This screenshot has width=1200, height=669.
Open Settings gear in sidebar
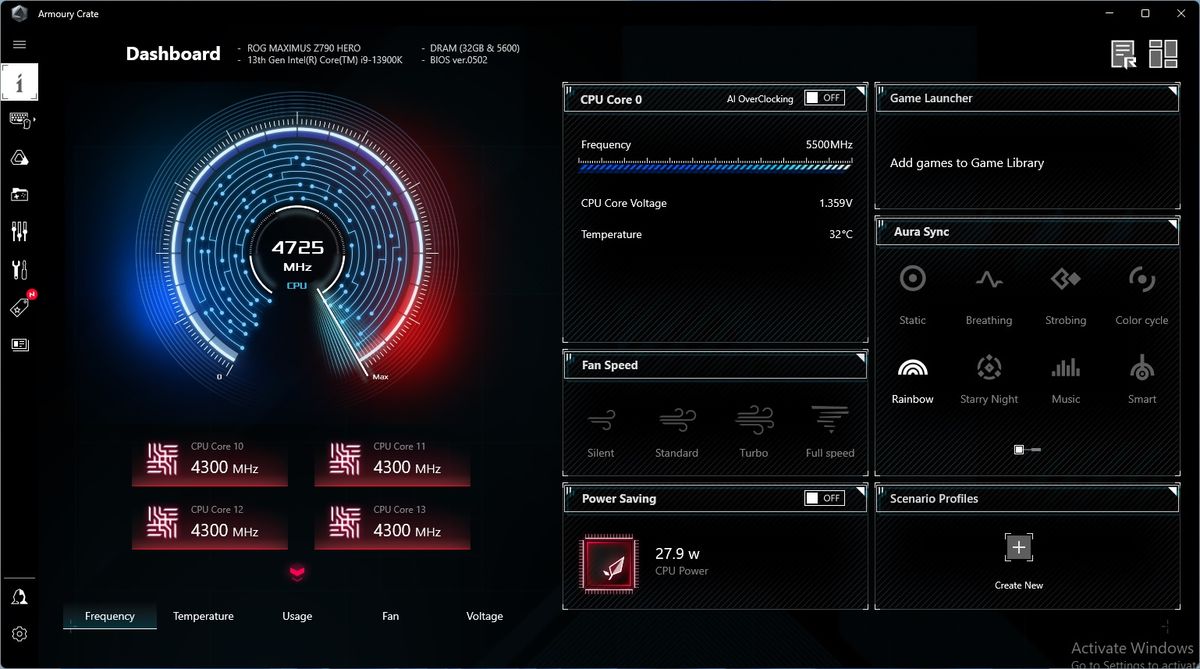click(19, 634)
